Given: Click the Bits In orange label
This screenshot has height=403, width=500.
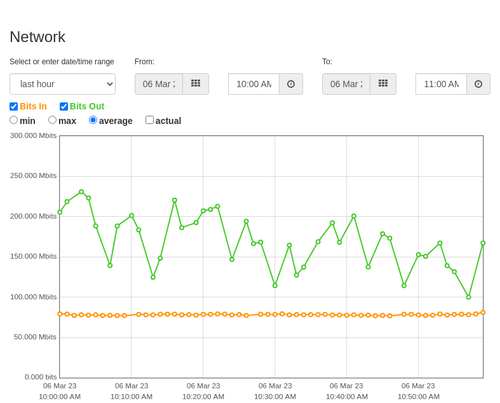Looking at the screenshot, I should 33,106.
